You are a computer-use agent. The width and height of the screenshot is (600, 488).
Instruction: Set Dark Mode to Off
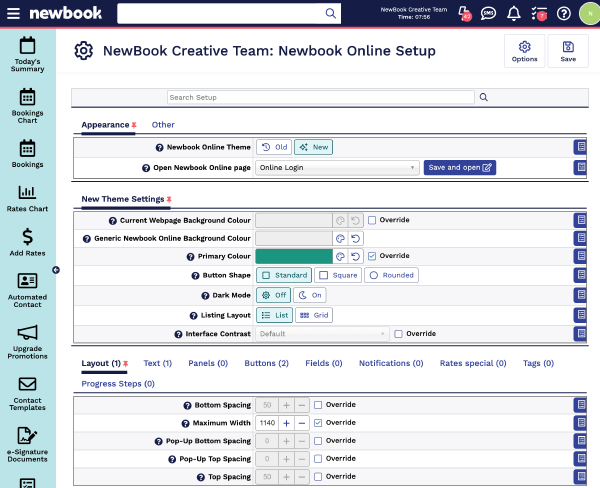coord(274,295)
